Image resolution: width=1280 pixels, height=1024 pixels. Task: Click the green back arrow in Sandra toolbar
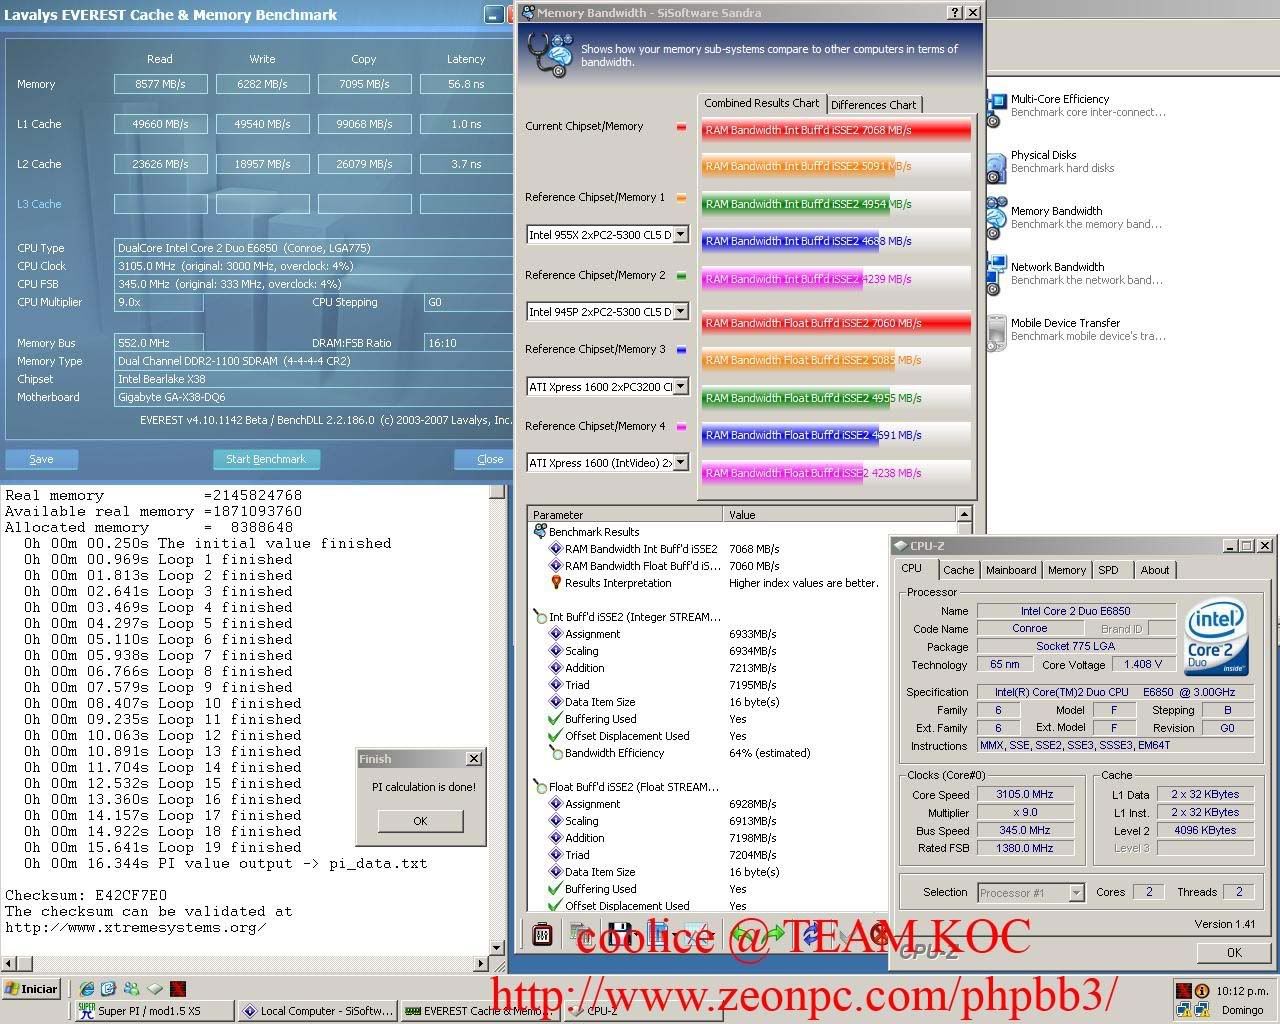(x=744, y=935)
